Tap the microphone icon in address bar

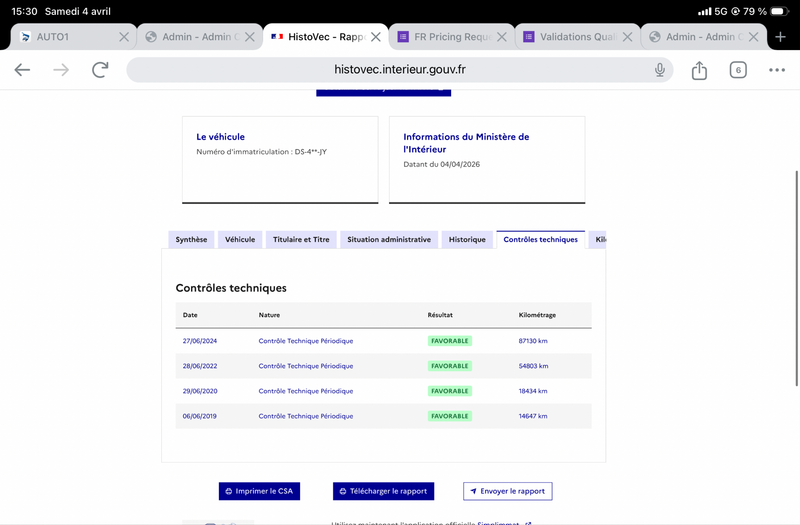(x=660, y=70)
